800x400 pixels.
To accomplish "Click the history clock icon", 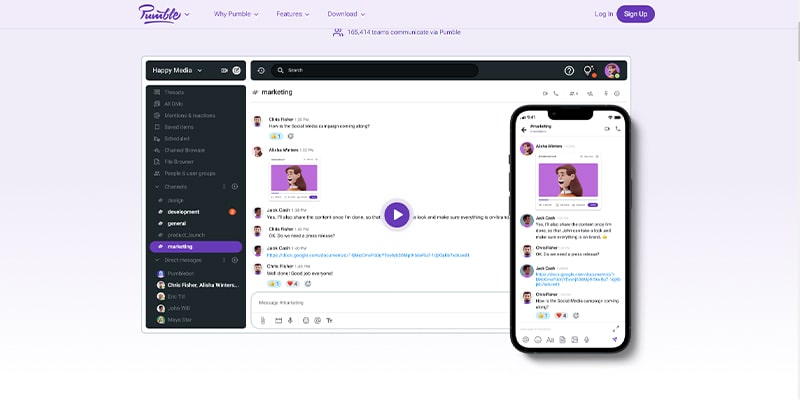I will tap(261, 70).
